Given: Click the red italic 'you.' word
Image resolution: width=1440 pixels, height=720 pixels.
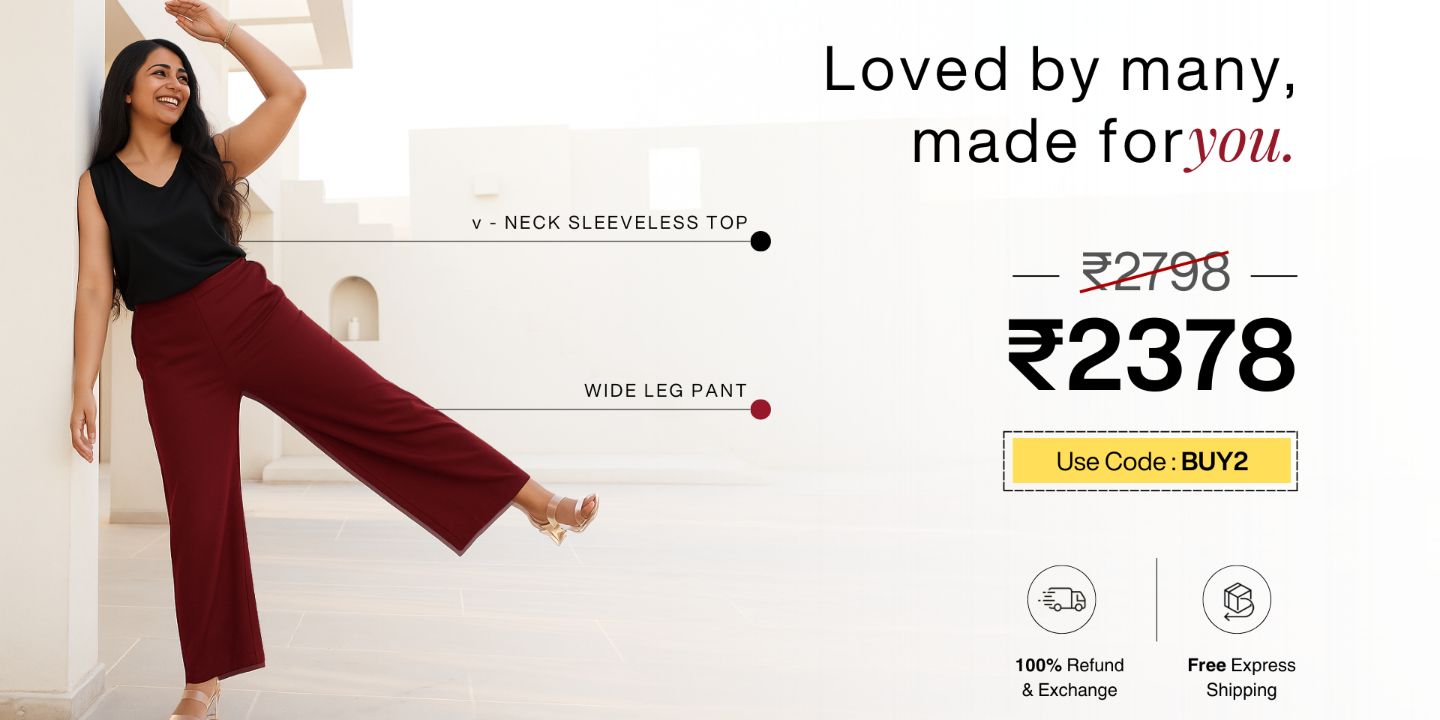Looking at the screenshot, I should pos(1241,144).
